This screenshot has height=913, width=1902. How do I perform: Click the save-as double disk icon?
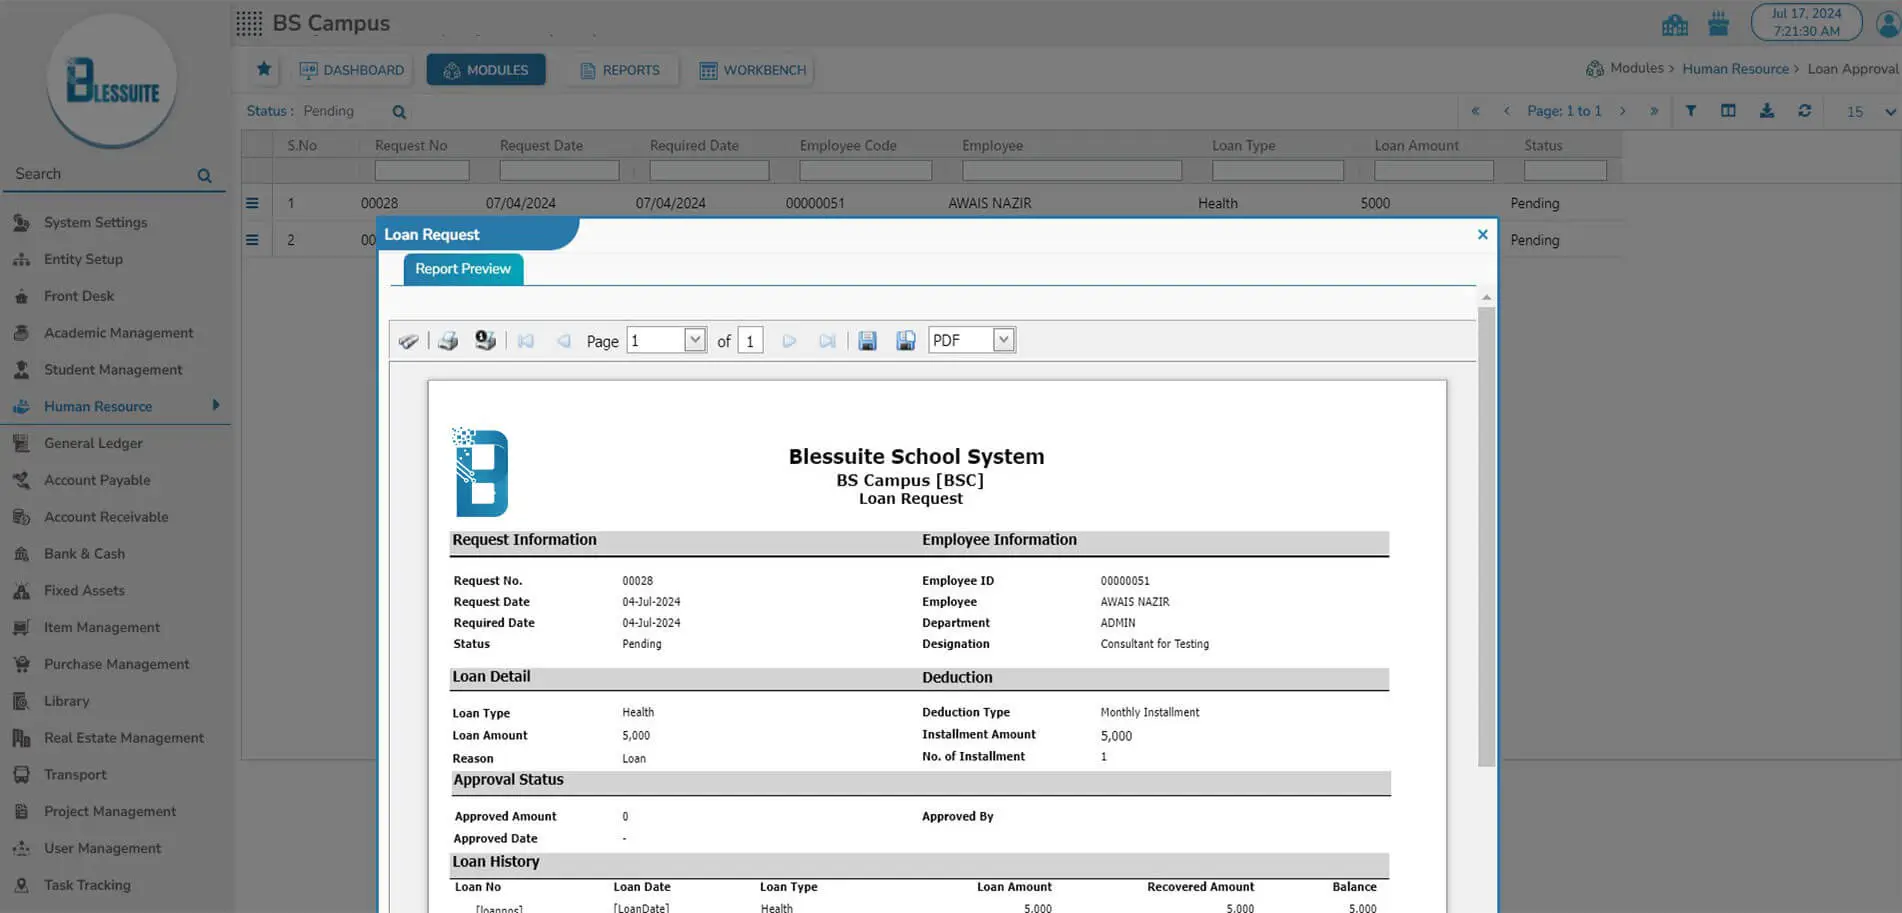coord(905,341)
